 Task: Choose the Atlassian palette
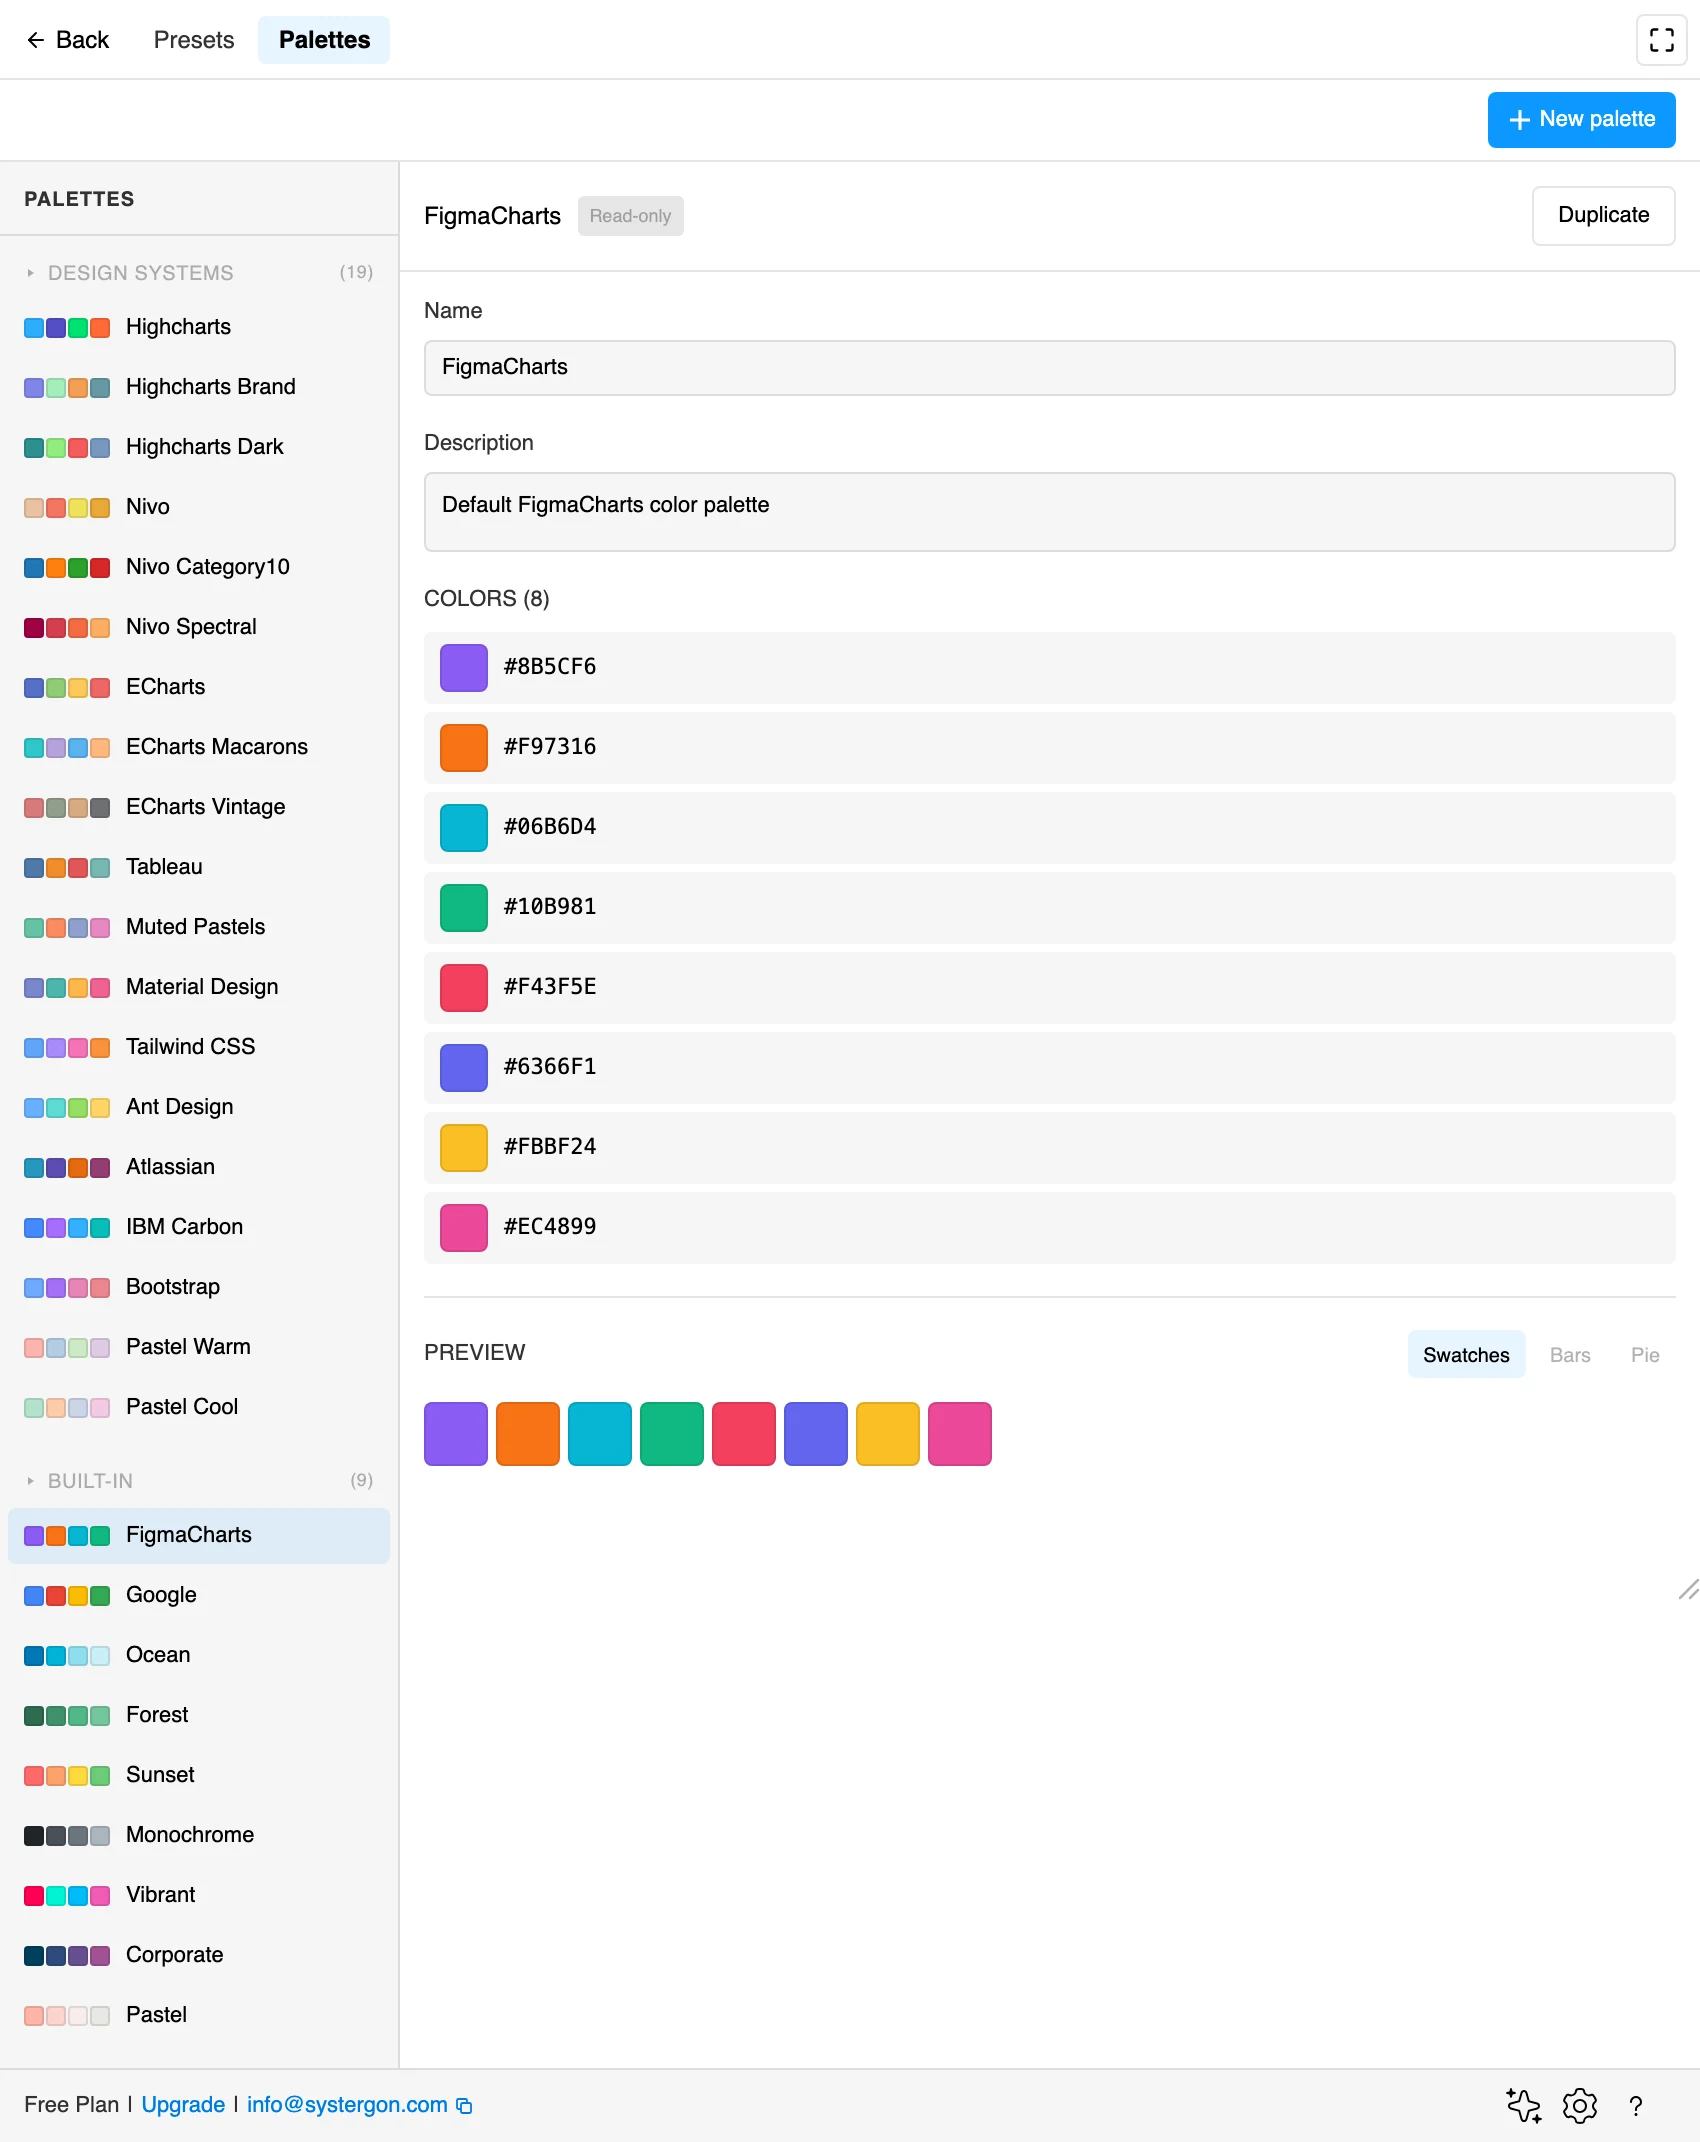199,1167
